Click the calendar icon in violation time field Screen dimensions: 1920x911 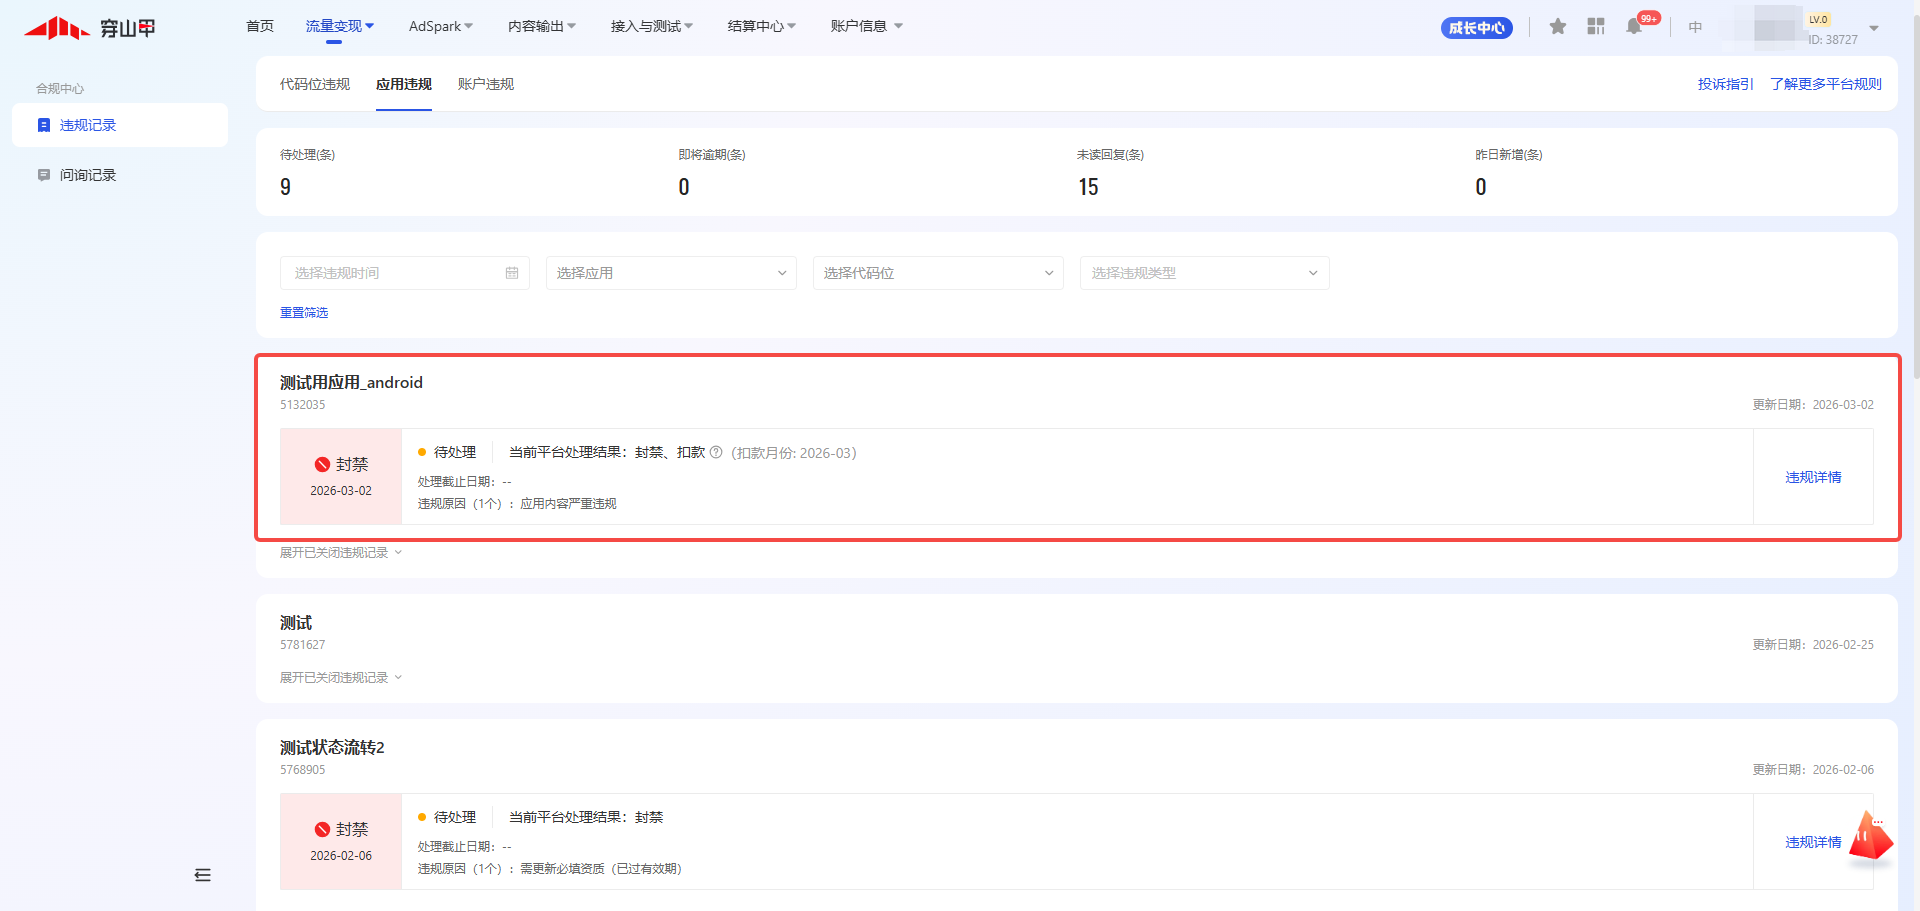[x=512, y=273]
